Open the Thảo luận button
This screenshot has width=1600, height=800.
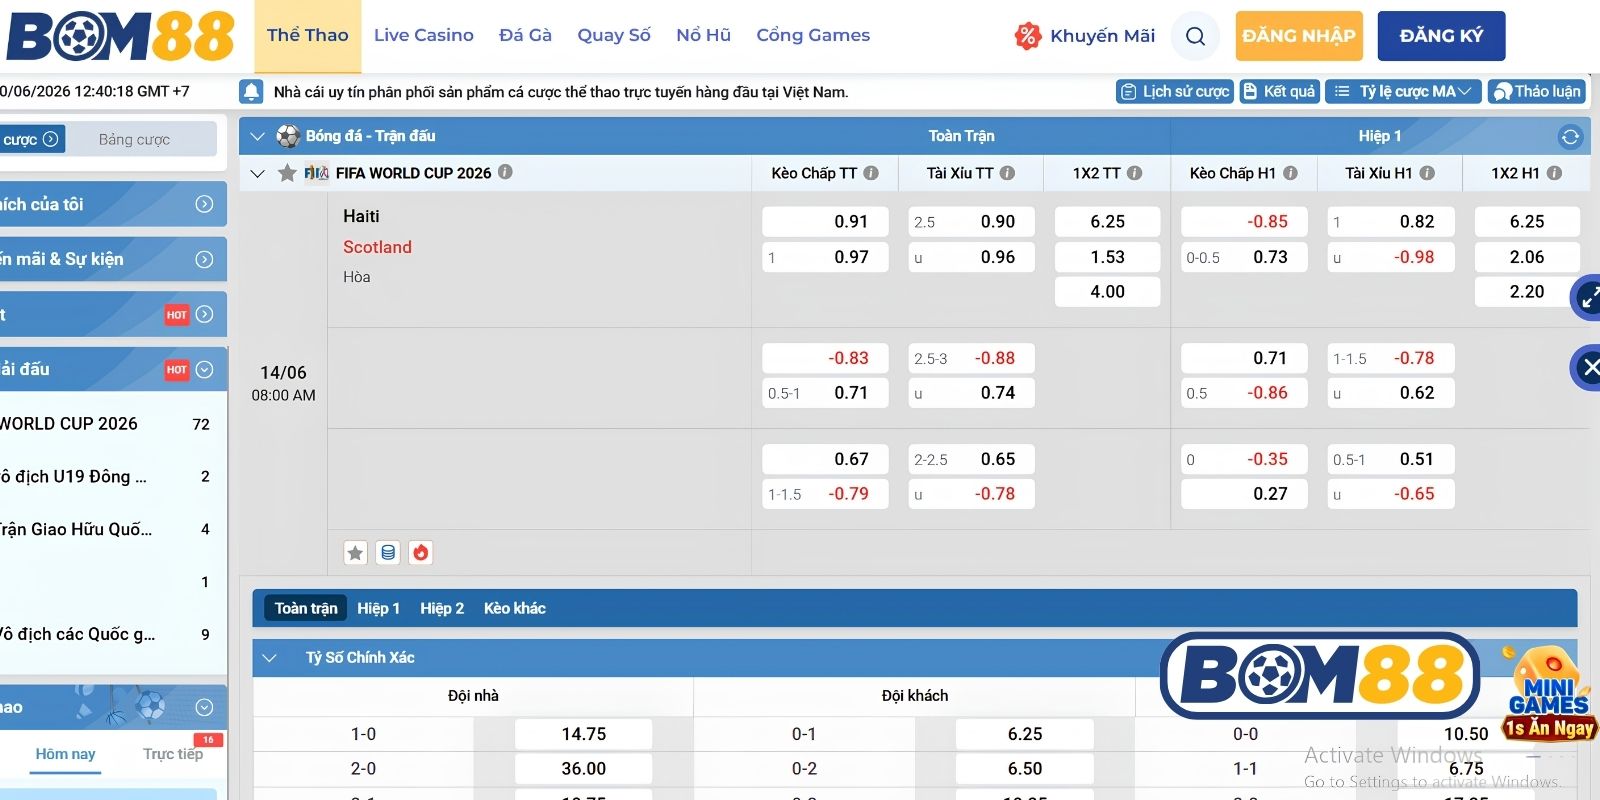click(1536, 92)
